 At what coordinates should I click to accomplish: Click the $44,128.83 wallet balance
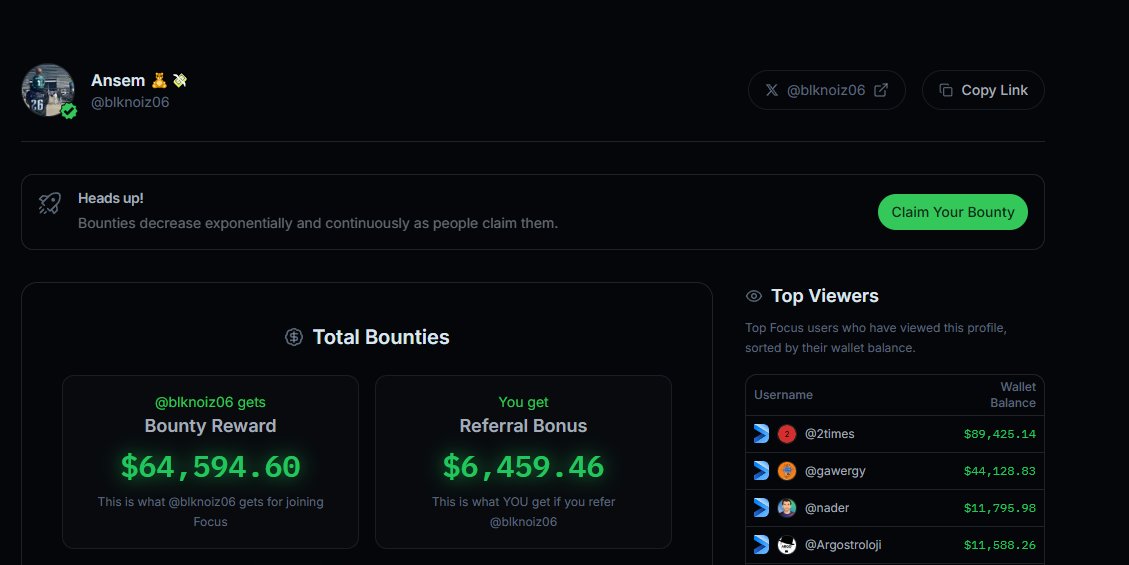[999, 471]
